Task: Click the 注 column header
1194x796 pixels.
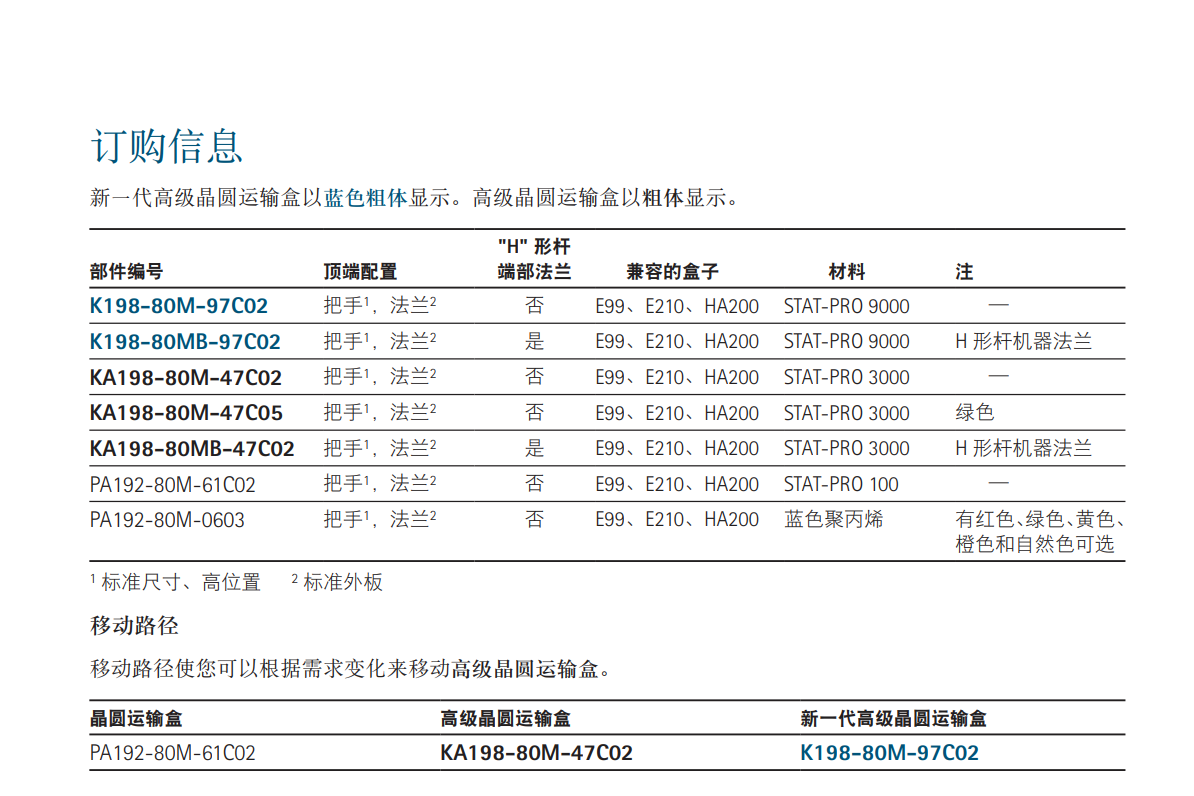Action: pyautogui.click(x=964, y=271)
